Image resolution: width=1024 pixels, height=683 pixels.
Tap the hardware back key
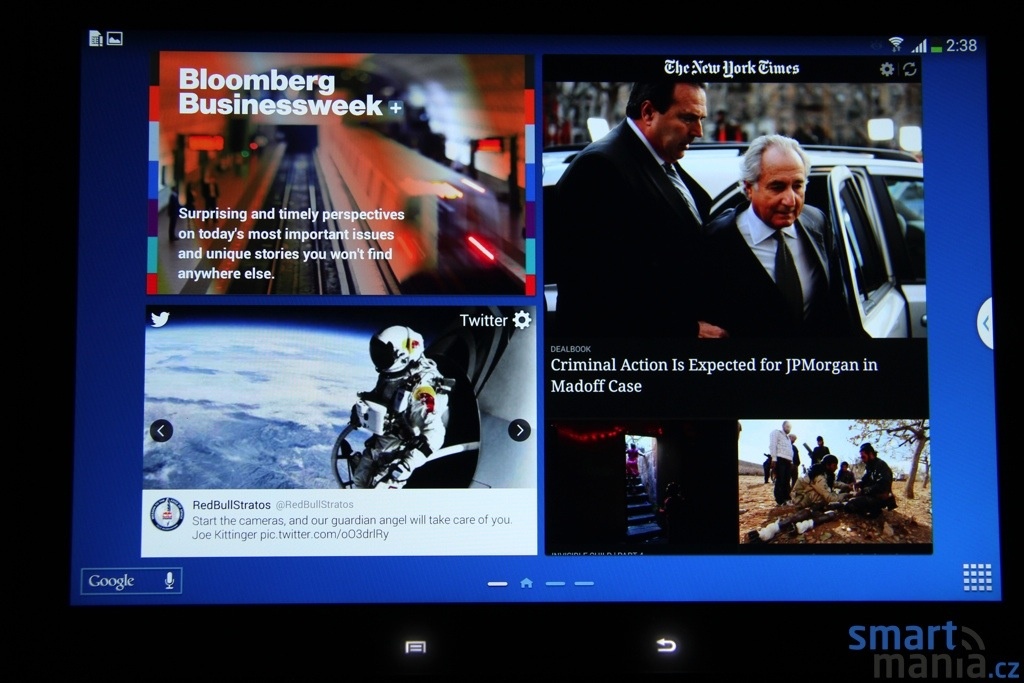666,645
